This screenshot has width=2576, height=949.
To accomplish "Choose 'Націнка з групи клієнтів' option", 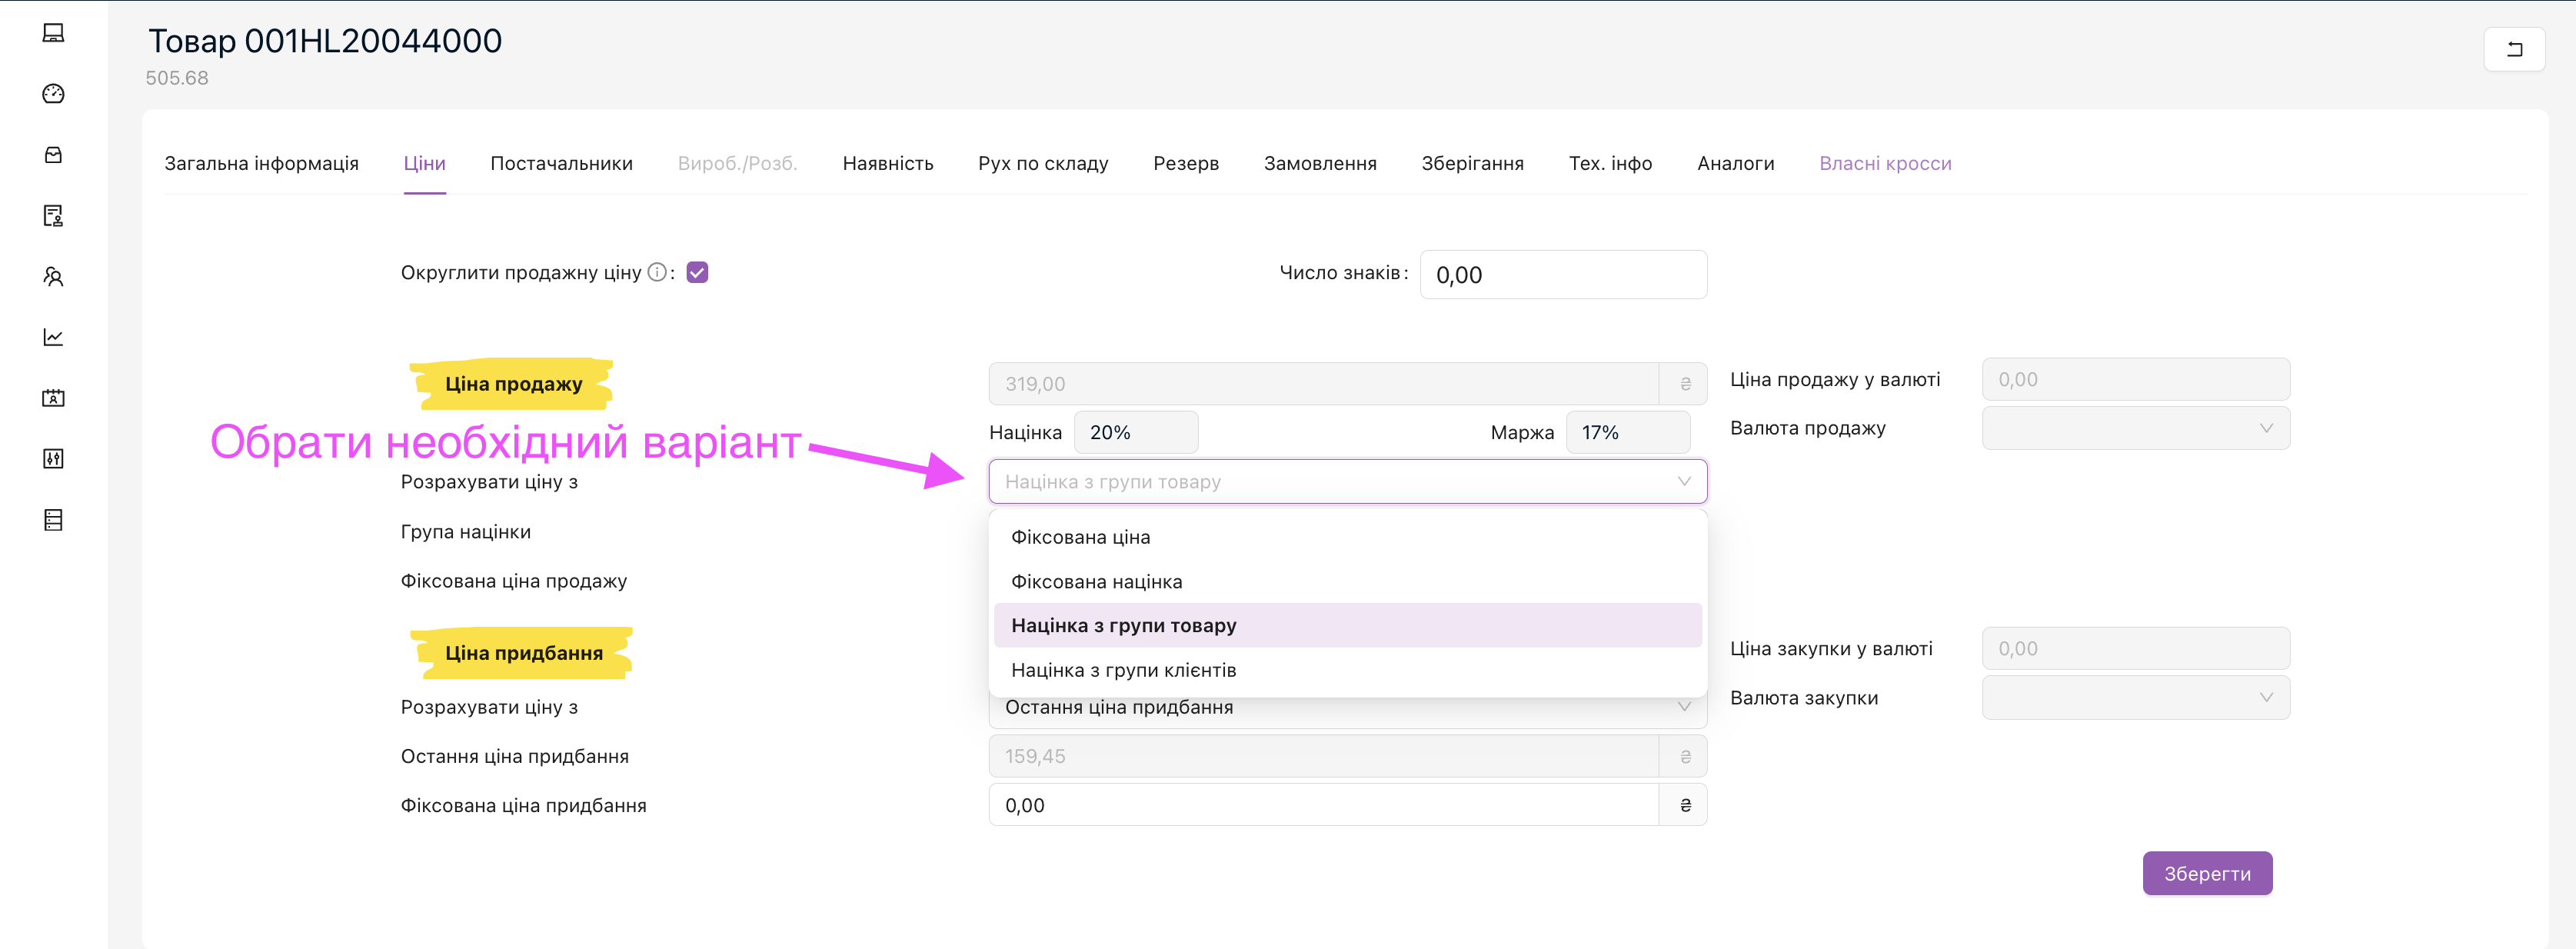I will 1123,670.
